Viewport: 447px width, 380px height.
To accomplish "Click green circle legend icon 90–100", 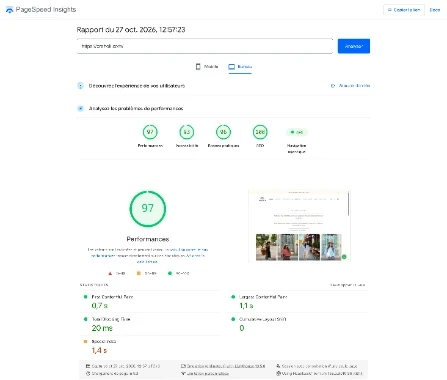I will 170,273.
